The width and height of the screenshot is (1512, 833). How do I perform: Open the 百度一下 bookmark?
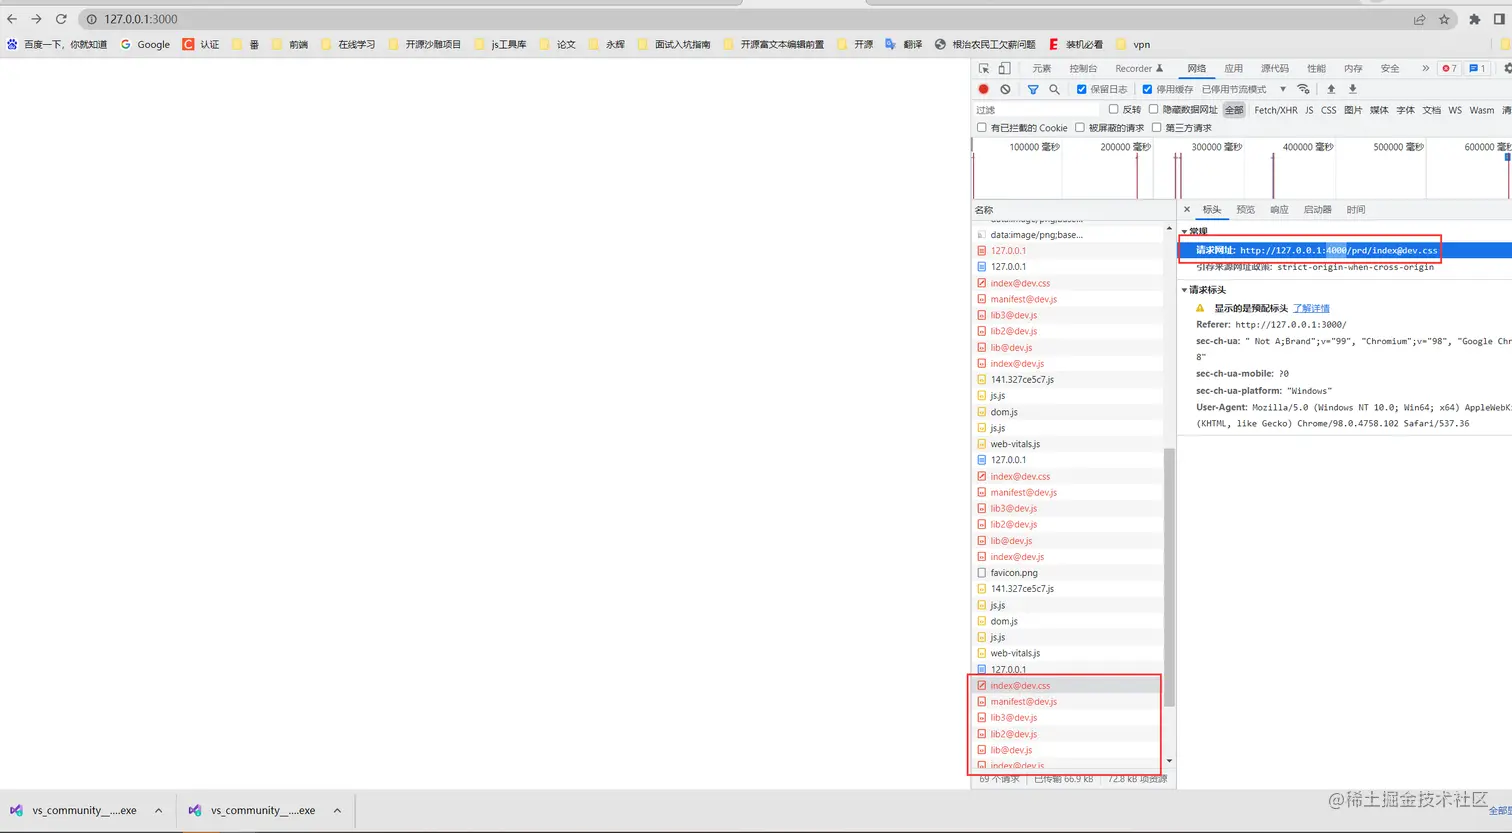[x=57, y=44]
